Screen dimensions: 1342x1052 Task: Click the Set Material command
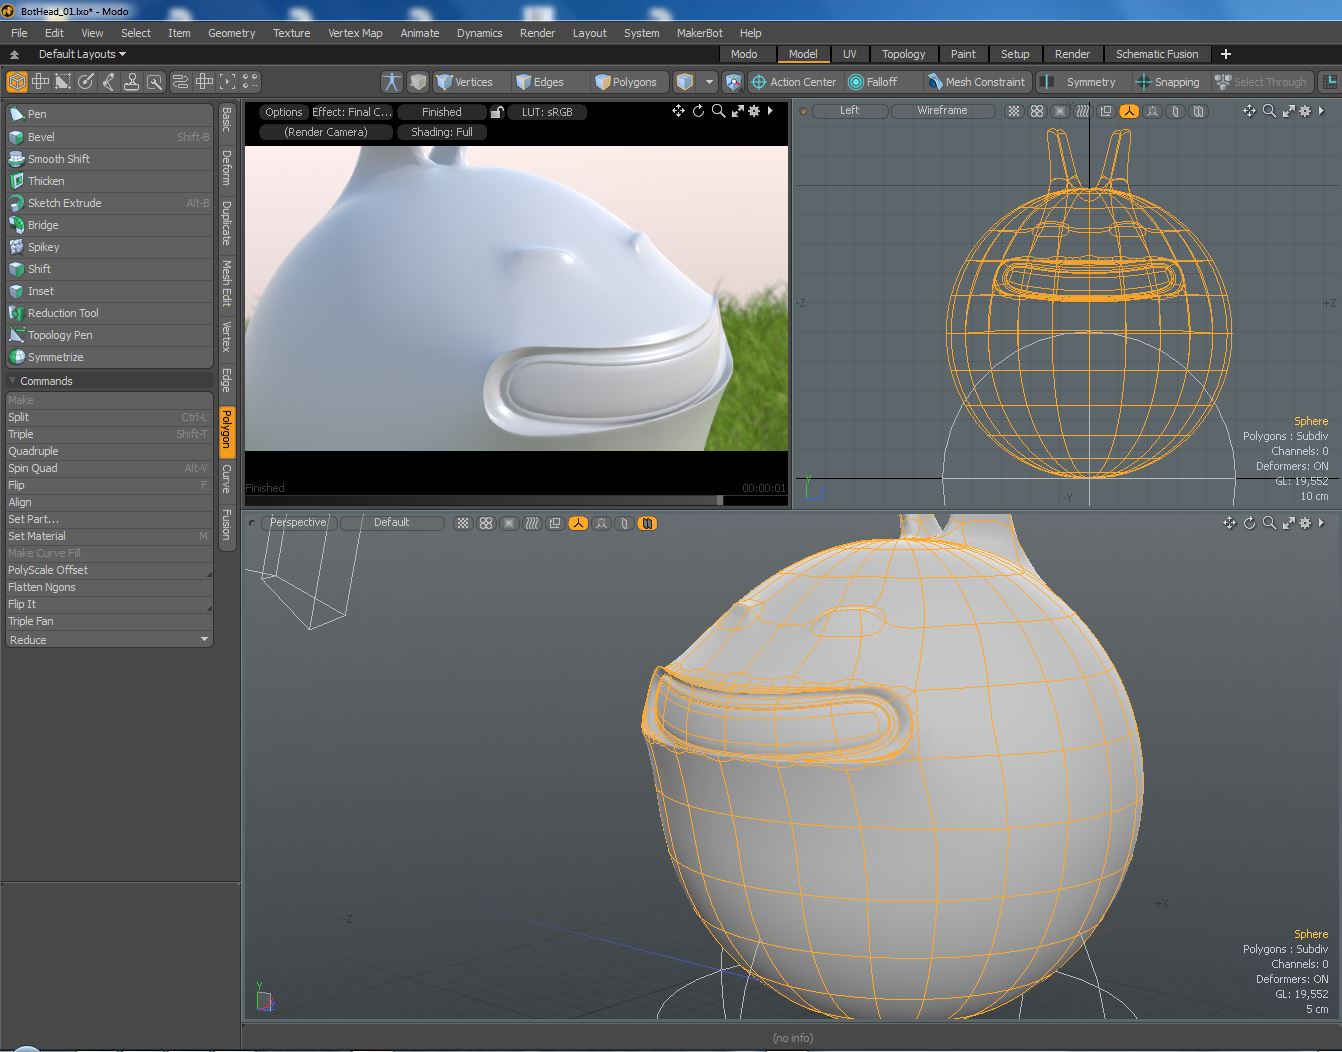(x=37, y=536)
